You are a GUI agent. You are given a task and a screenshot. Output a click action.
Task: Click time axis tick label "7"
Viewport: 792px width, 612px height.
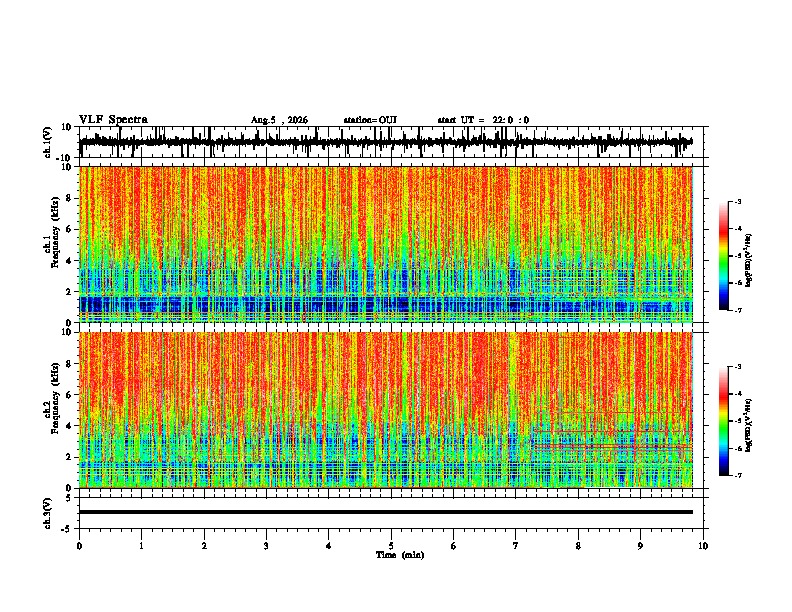[516, 546]
